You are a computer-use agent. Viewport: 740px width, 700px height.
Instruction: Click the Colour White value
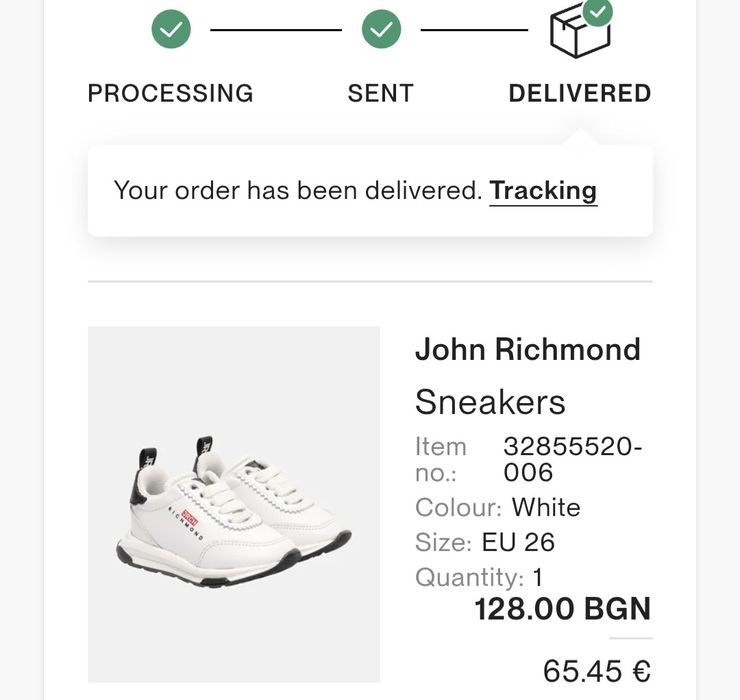click(x=546, y=507)
